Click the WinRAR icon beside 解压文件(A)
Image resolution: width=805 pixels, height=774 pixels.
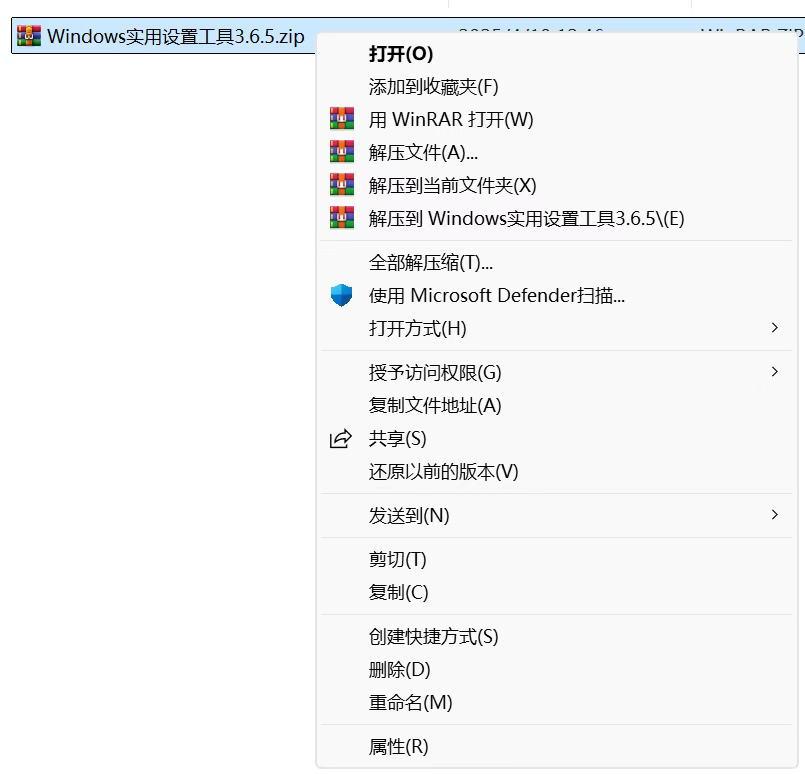click(x=341, y=152)
